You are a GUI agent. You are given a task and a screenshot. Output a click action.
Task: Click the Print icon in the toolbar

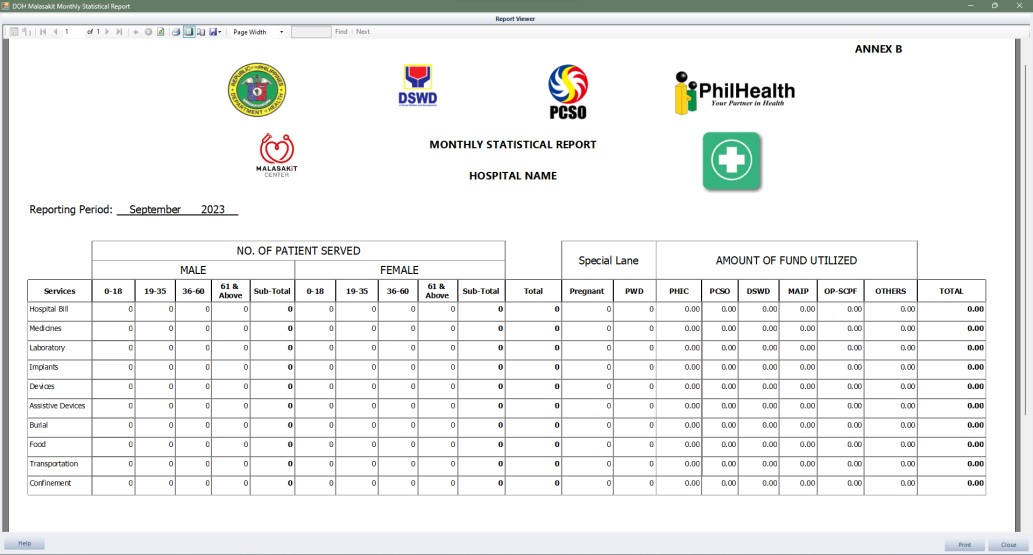point(176,32)
